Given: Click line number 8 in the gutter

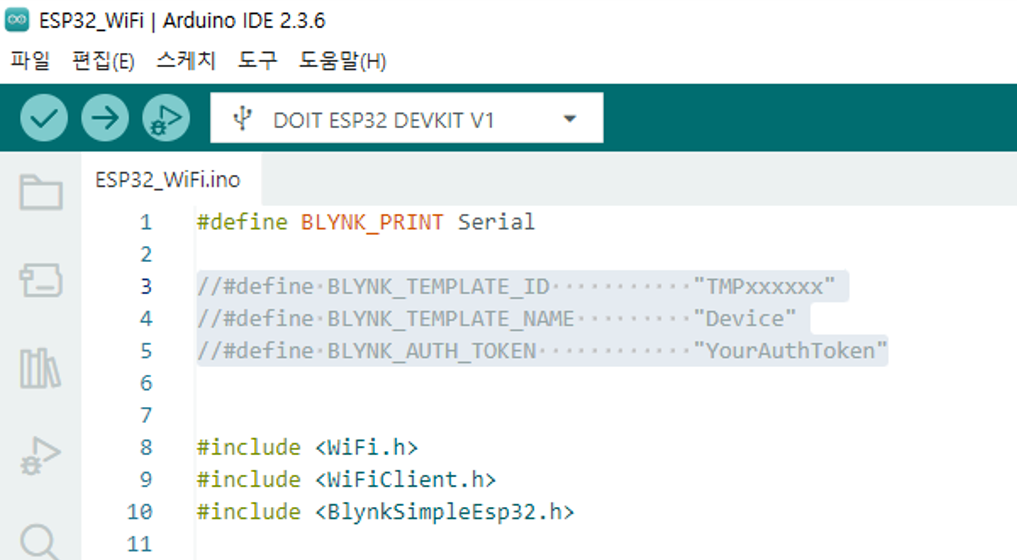Looking at the screenshot, I should click(146, 447).
